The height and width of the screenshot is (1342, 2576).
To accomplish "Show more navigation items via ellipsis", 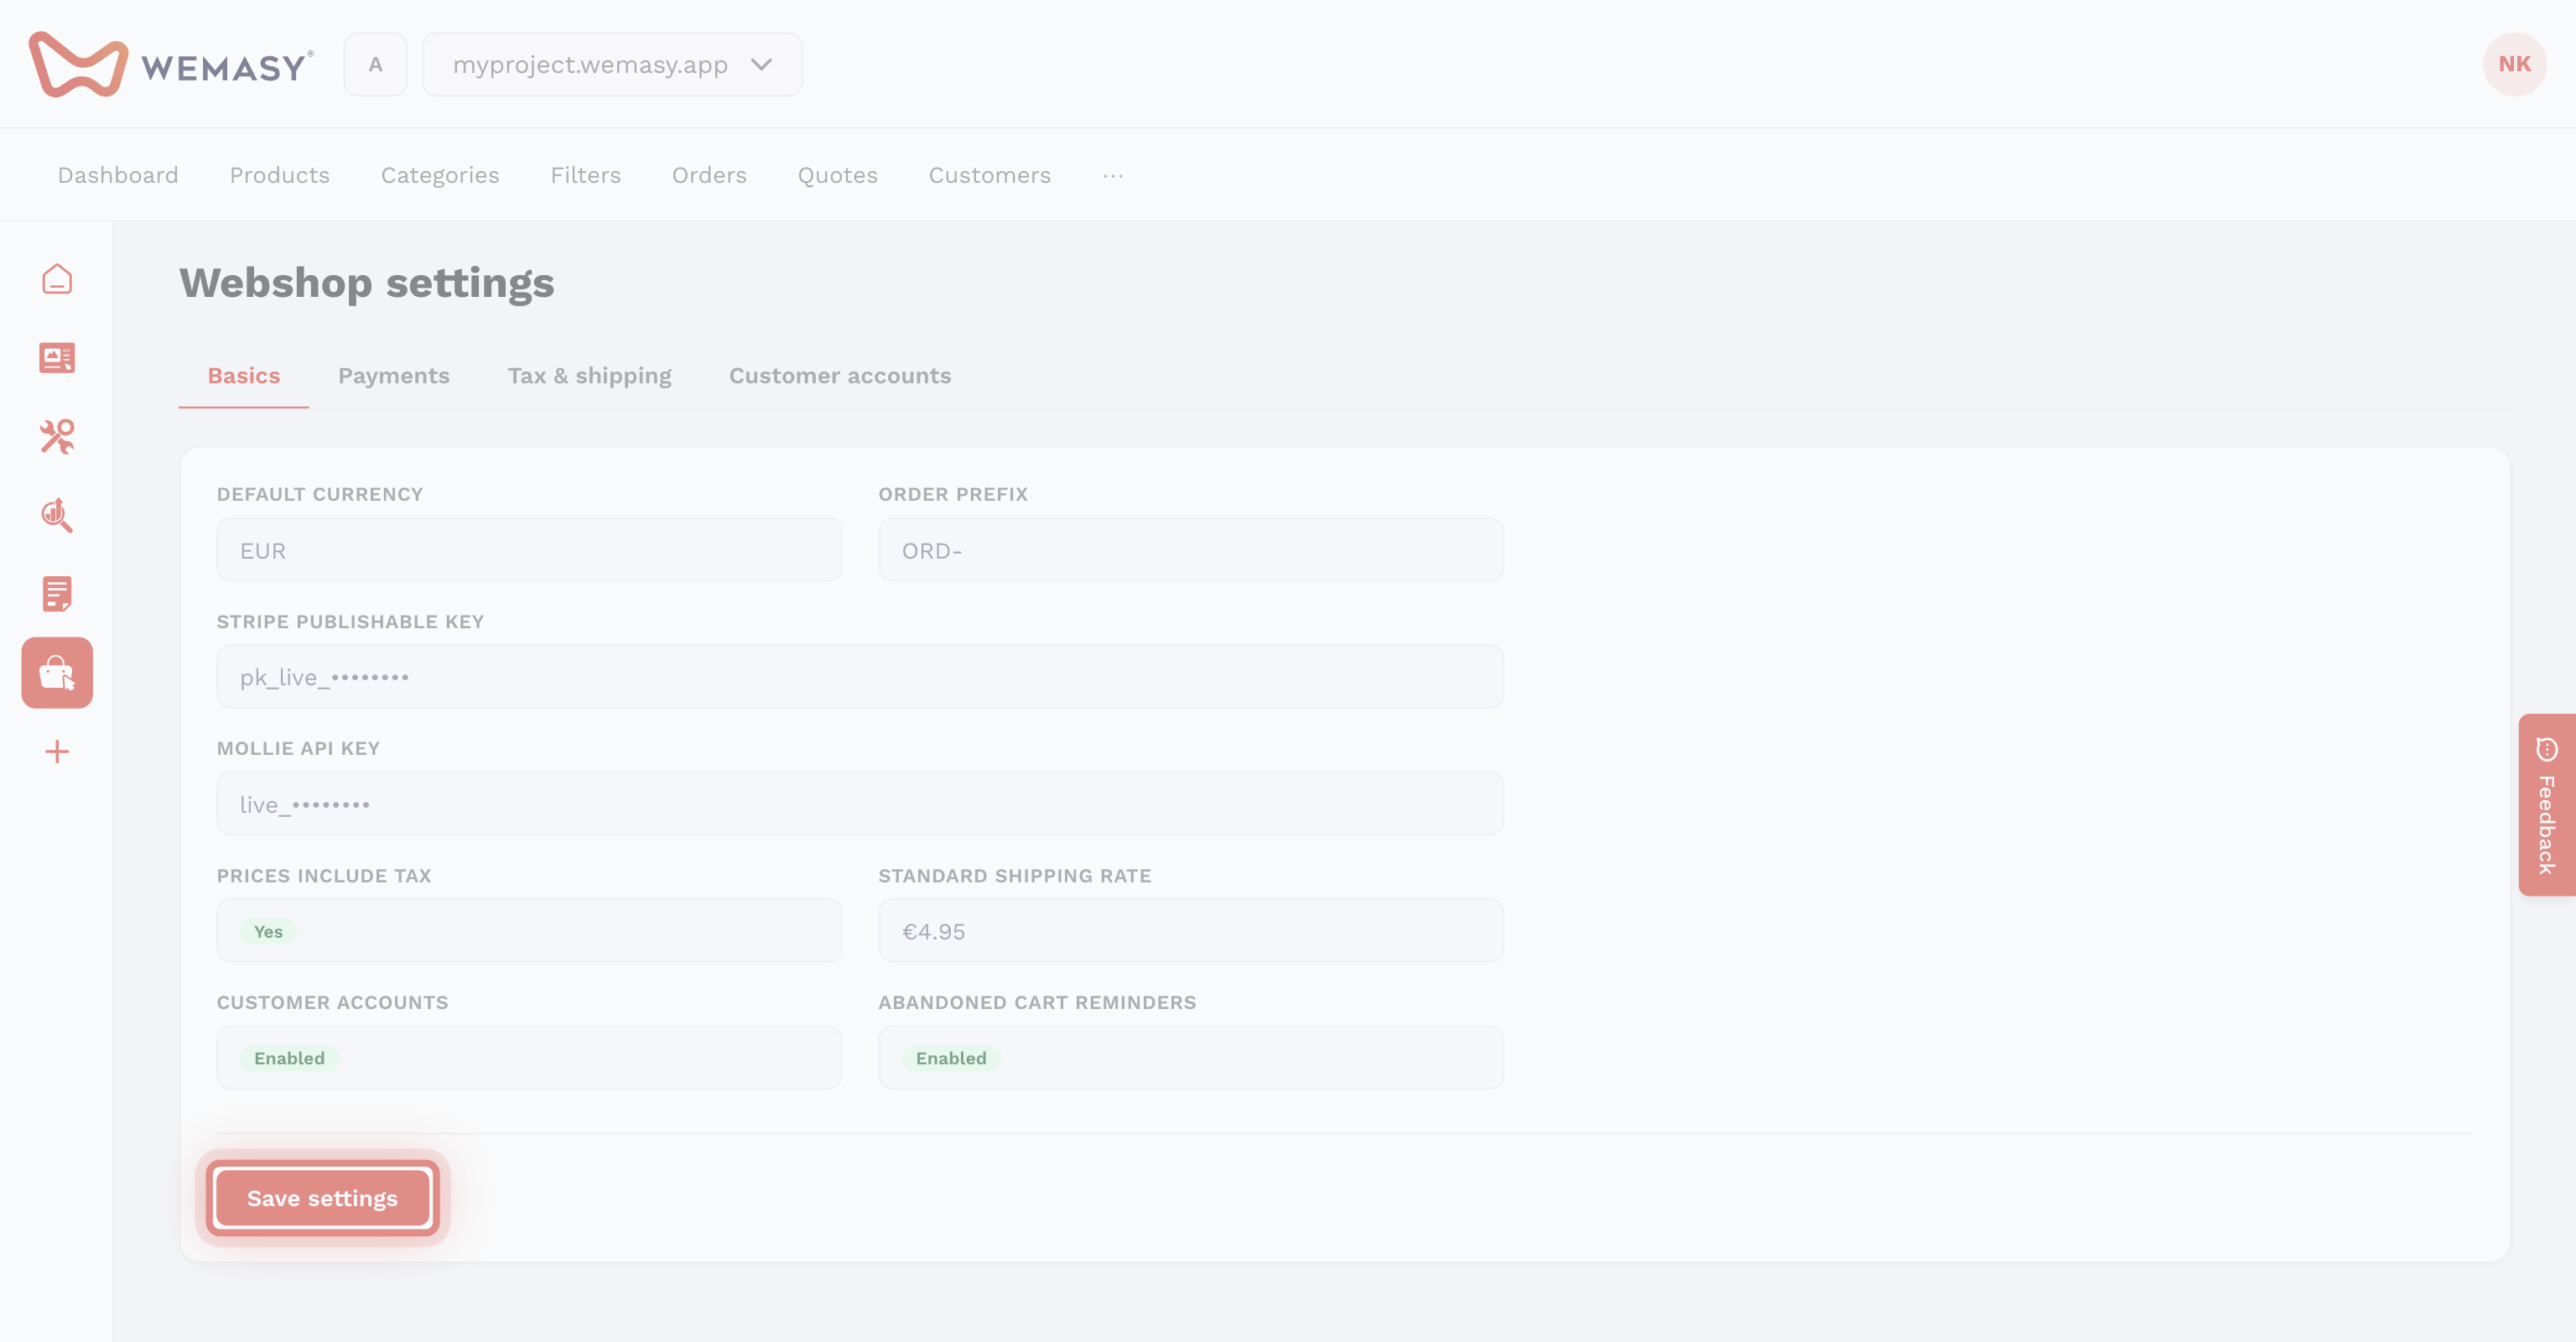I will point(1113,175).
